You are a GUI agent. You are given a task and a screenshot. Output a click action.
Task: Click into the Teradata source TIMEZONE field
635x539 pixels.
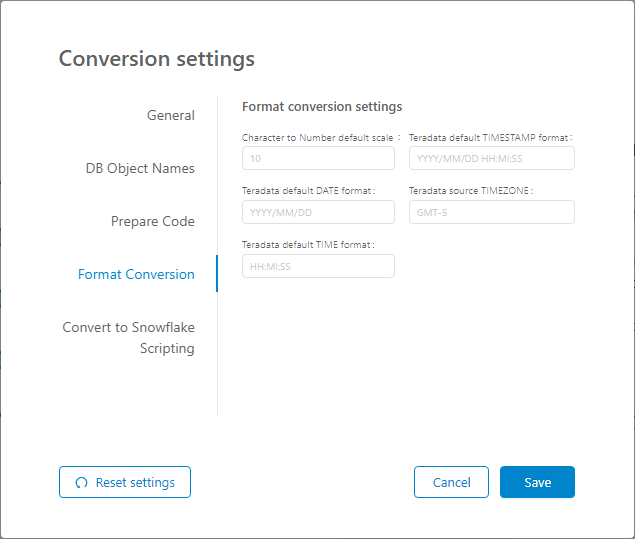point(491,212)
